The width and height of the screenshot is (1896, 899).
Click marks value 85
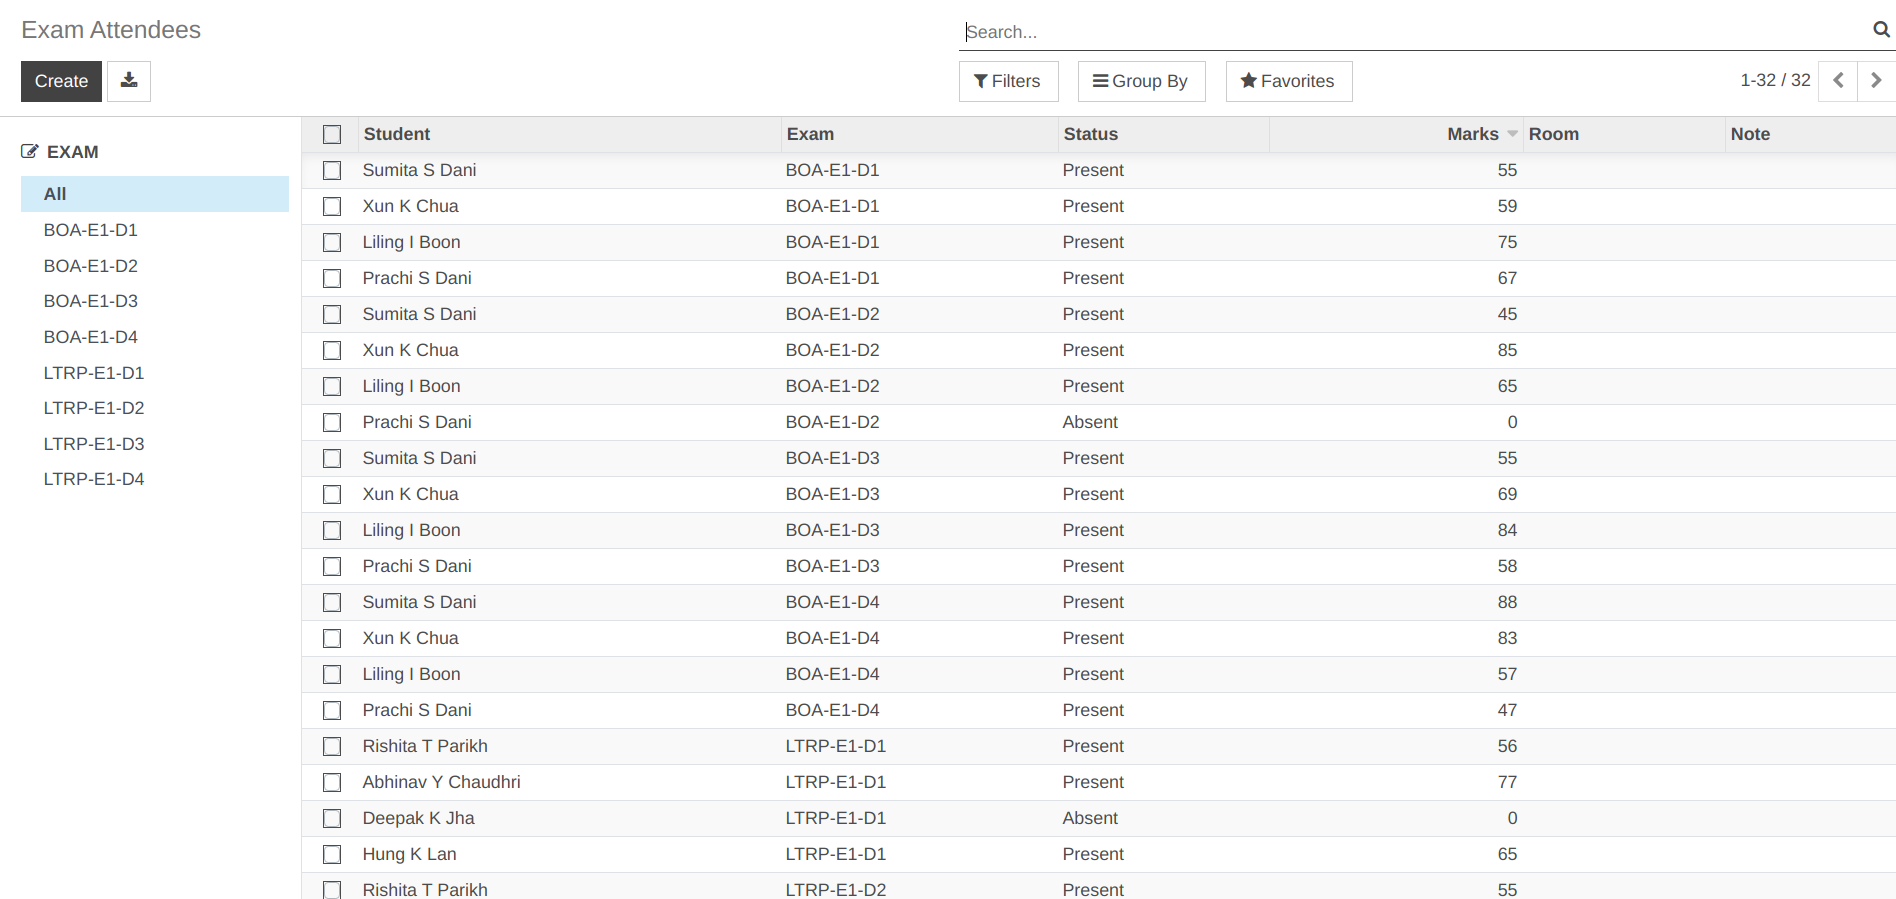click(x=1507, y=350)
